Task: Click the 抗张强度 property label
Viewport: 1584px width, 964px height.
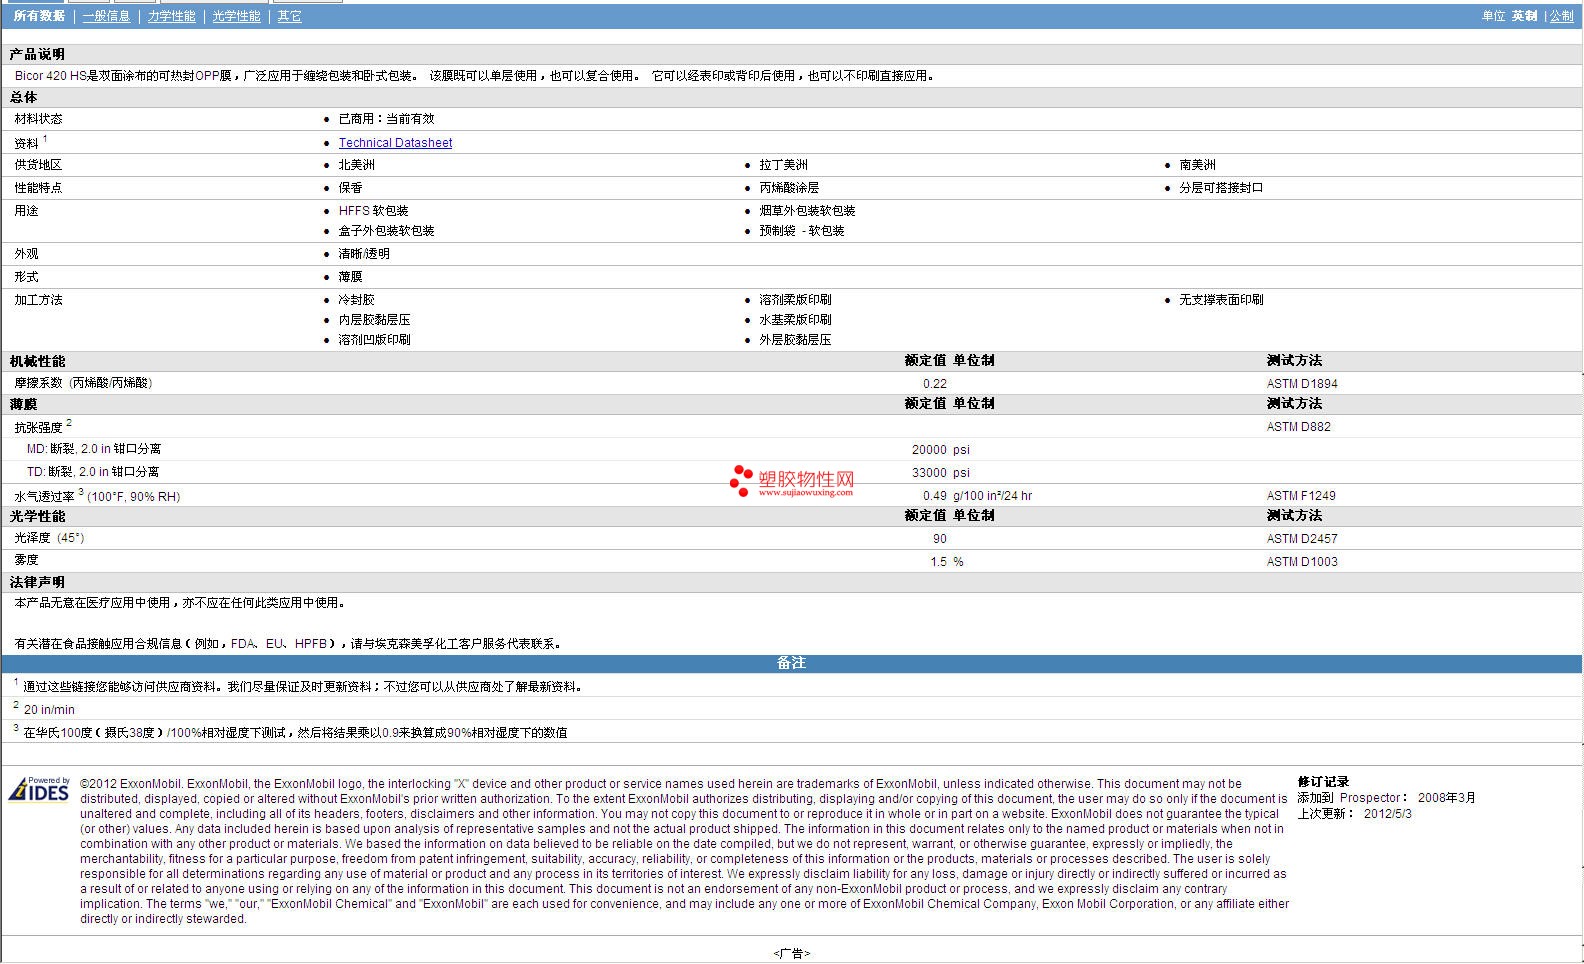Action: click(x=38, y=427)
